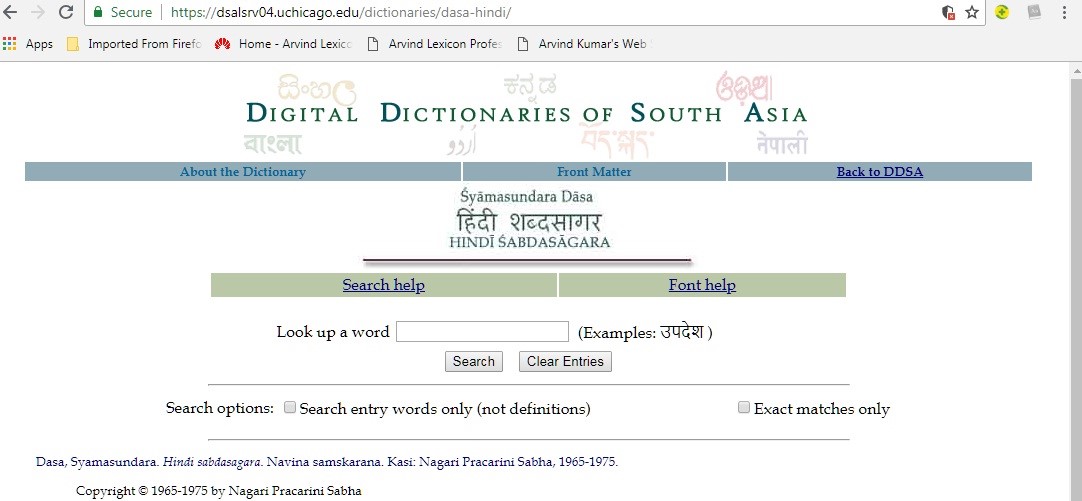
Task: Reload the page with refresh icon
Action: pyautogui.click(x=66, y=12)
